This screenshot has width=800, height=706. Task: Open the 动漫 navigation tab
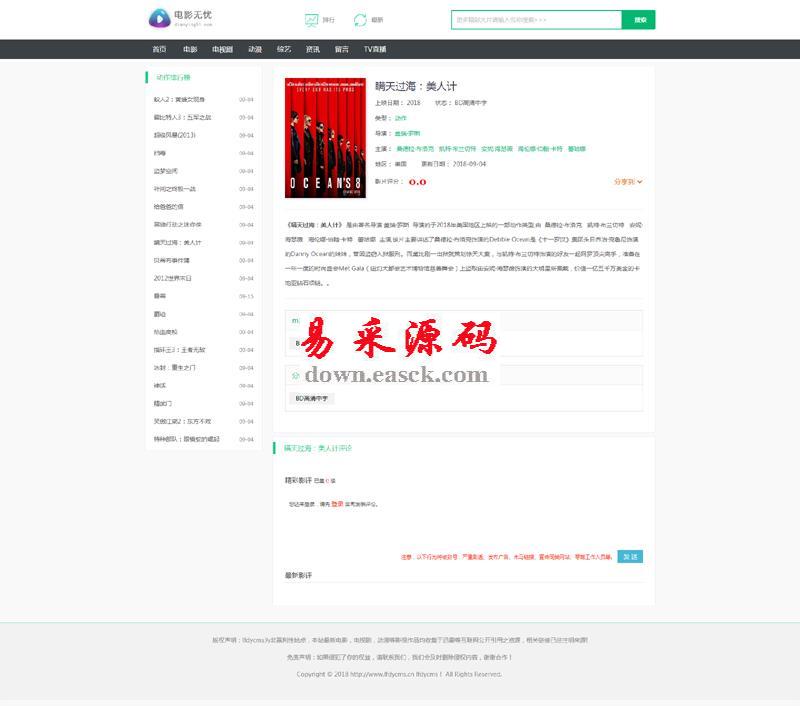coord(255,49)
